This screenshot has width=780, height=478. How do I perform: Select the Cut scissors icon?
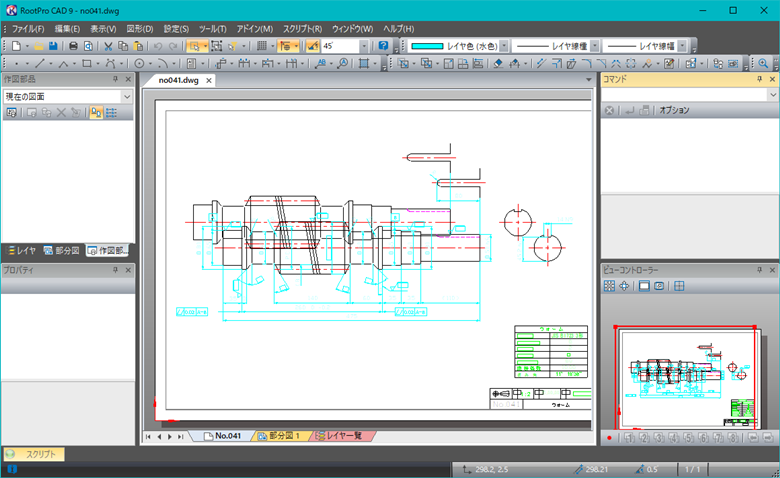(x=108, y=46)
